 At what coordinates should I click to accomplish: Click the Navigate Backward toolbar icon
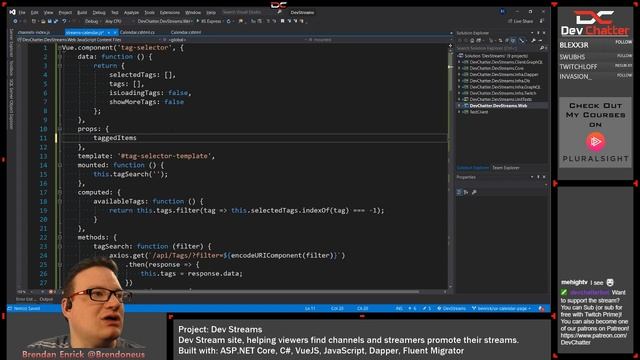point(16,21)
